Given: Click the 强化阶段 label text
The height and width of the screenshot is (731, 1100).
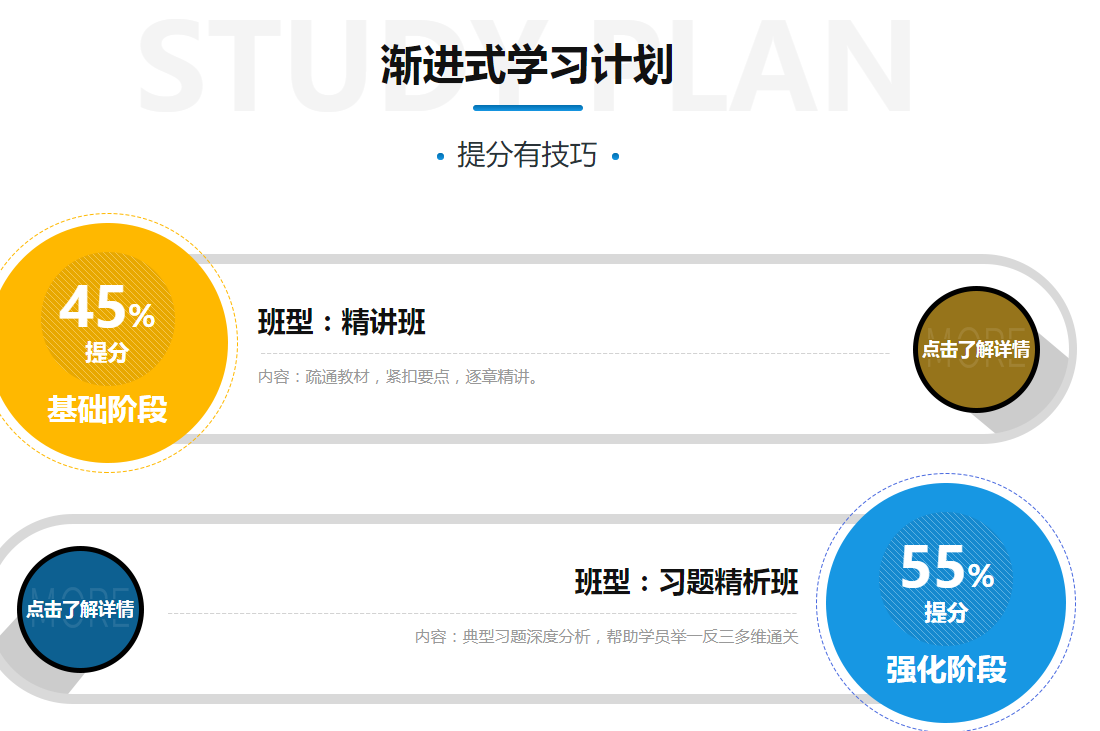Looking at the screenshot, I should [946, 669].
